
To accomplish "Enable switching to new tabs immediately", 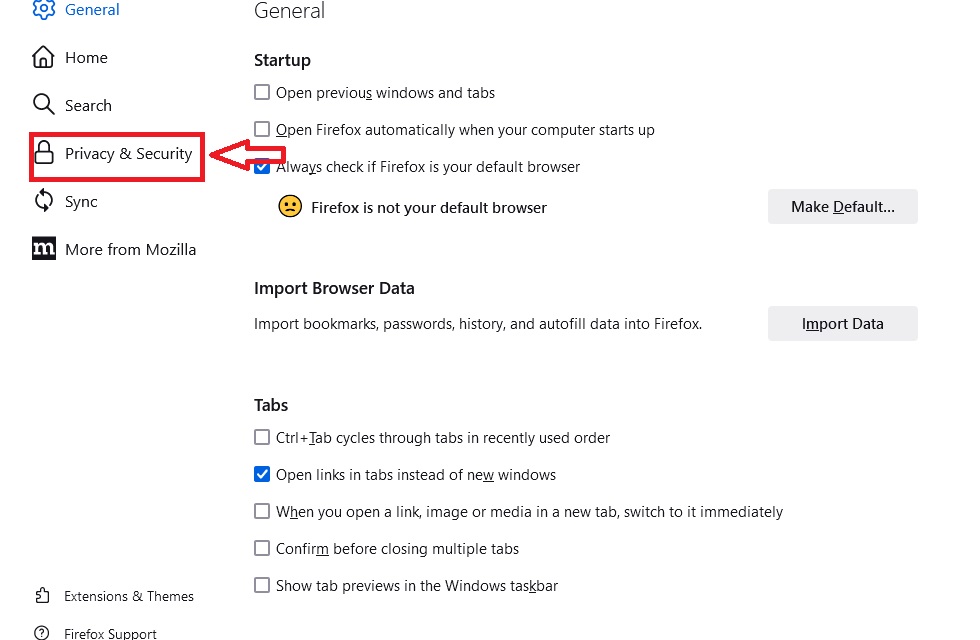I will [x=262, y=511].
